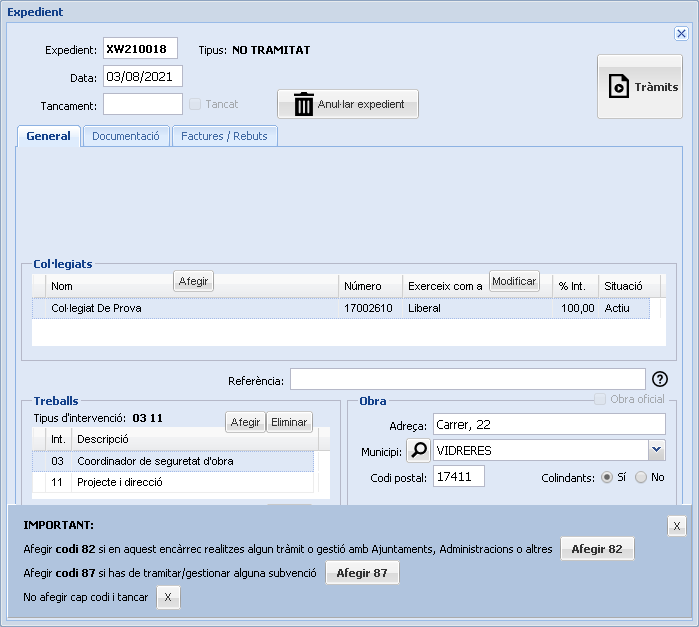Screen dimensions: 699x627
Task: Toggle the Tancat checkbox
Action: pos(195,104)
